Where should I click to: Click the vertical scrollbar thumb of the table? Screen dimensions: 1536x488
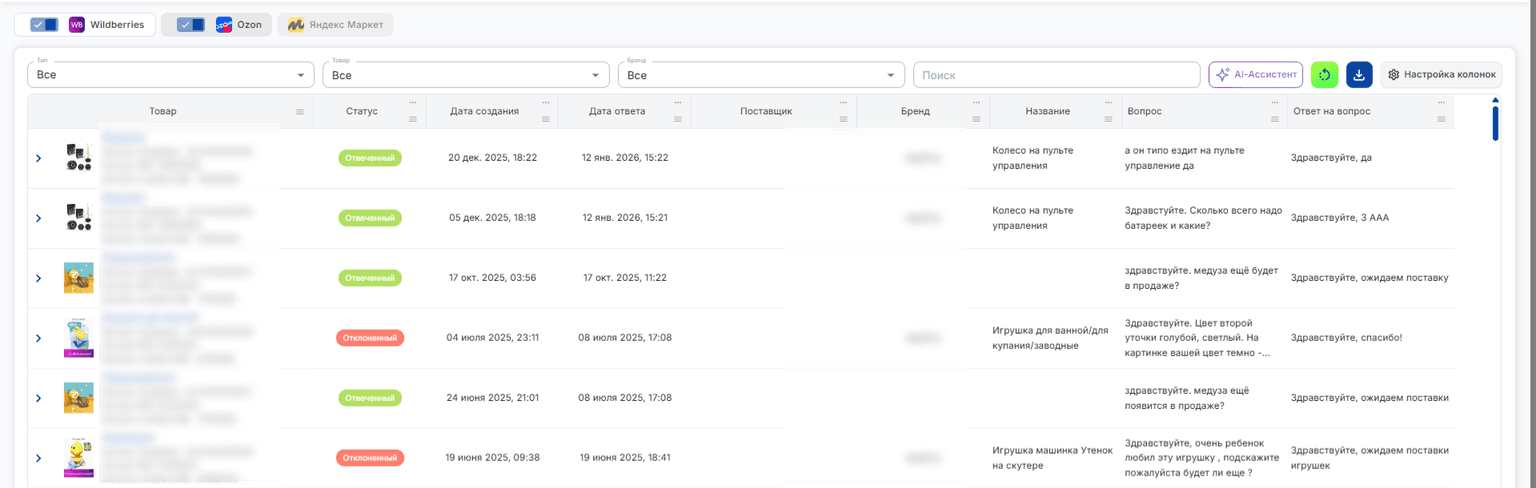pyautogui.click(x=1496, y=123)
